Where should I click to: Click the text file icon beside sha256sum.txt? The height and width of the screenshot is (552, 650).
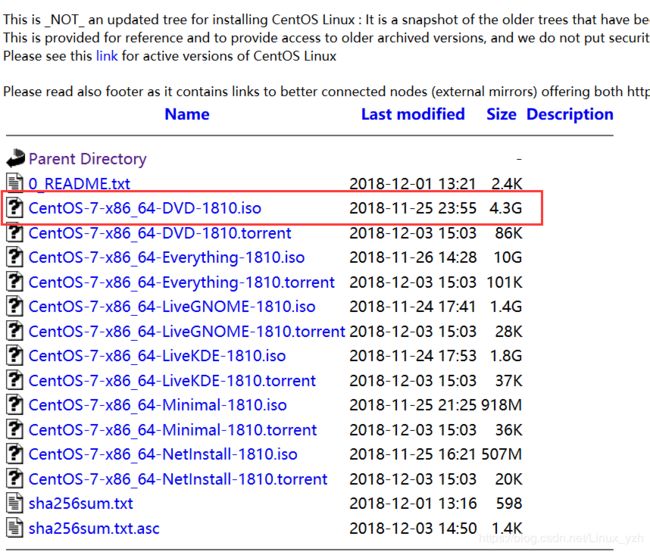click(x=15, y=504)
